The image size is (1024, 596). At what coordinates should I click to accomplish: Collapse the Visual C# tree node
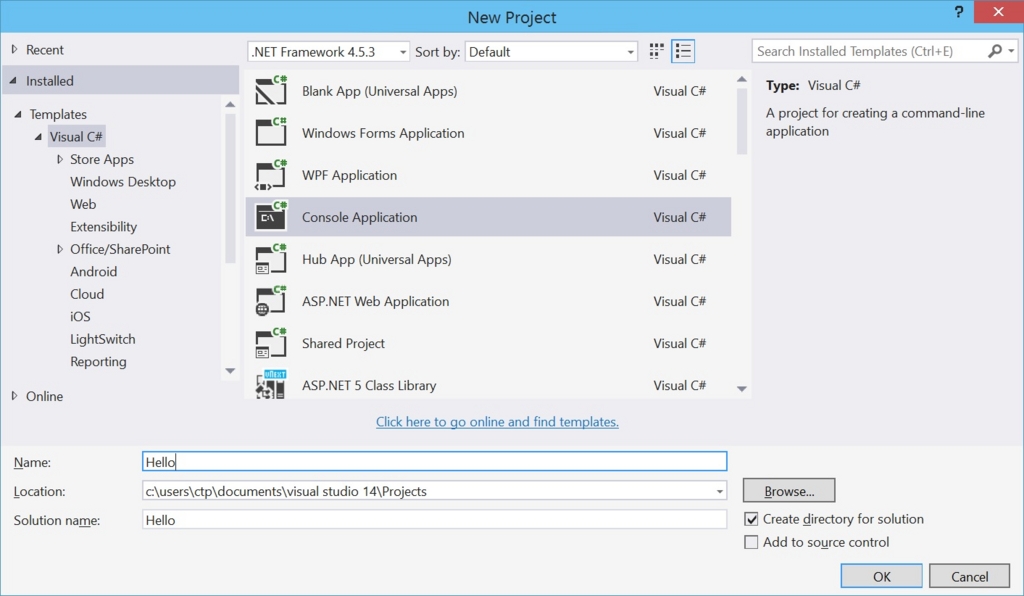pos(38,136)
